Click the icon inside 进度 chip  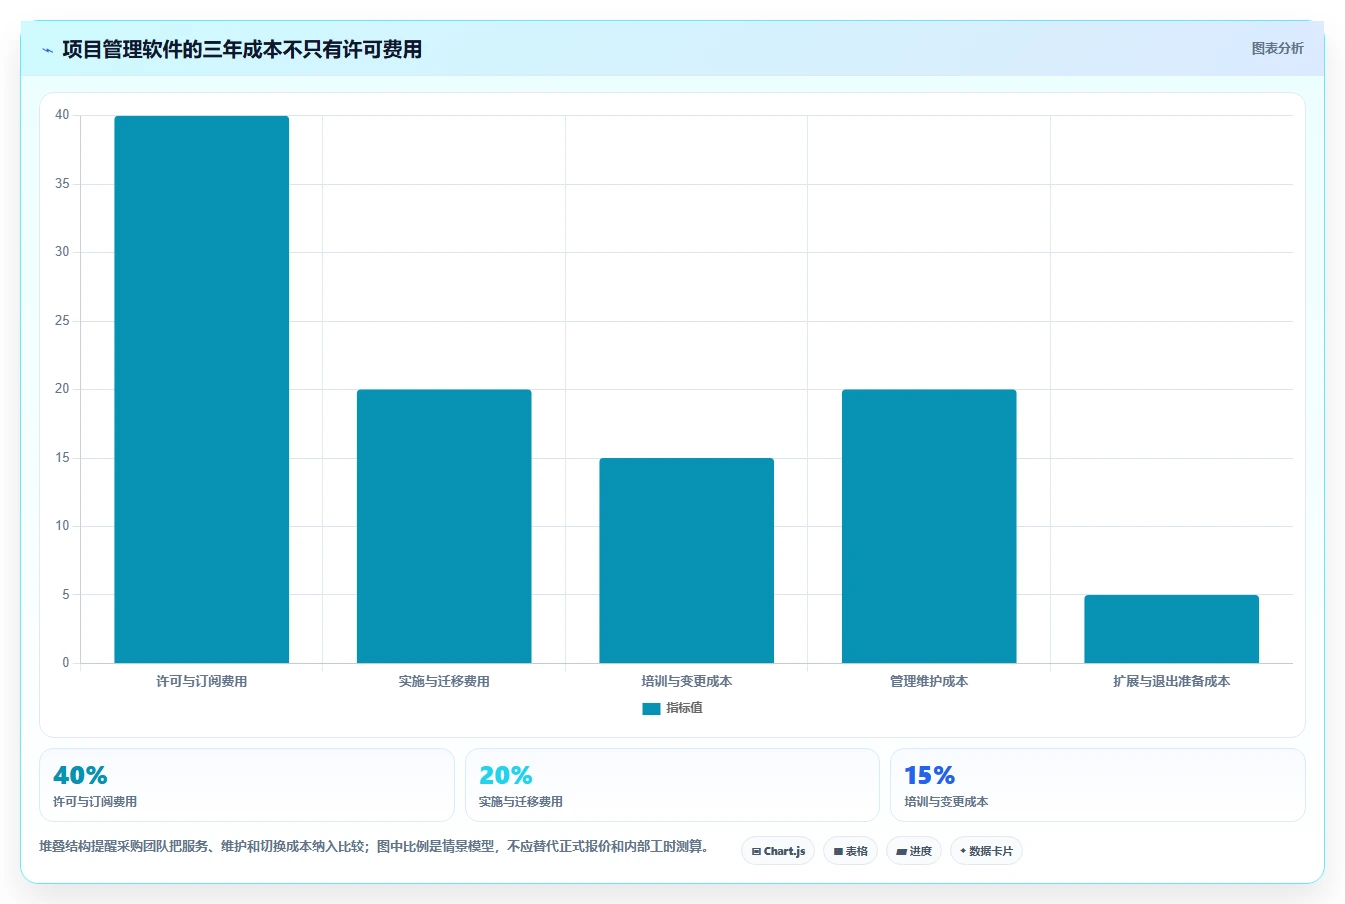[901, 852]
